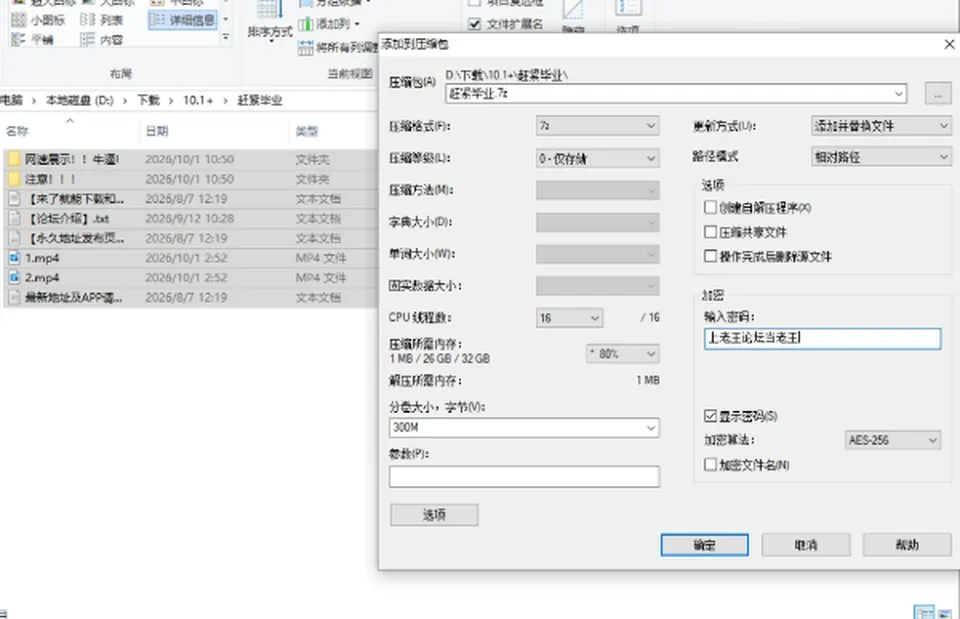The height and width of the screenshot is (619, 960).
Task: Select the folder icon of 网速展示 folder
Action: [13, 160]
